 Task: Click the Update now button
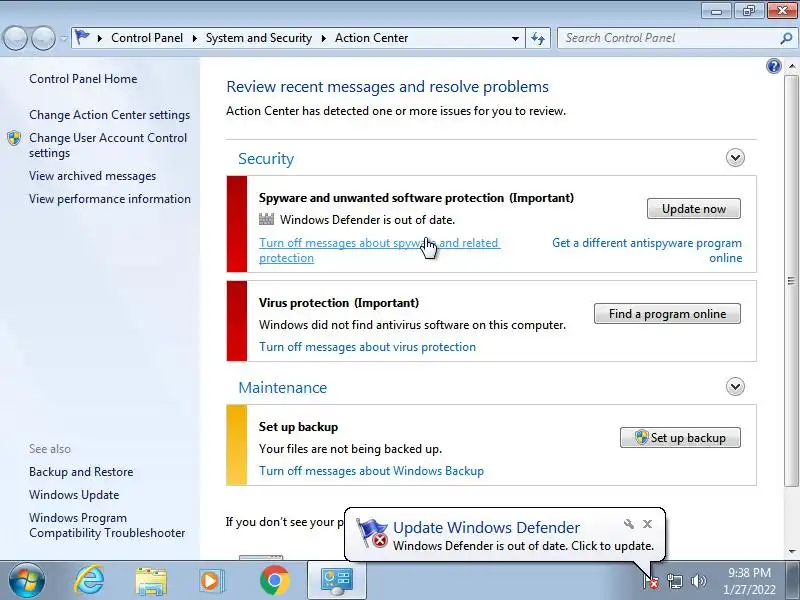coord(693,209)
